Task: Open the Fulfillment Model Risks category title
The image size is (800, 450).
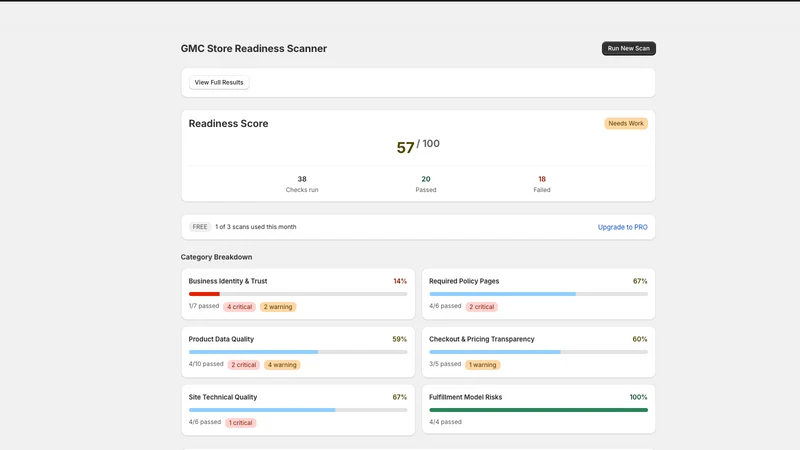Action: [465, 397]
